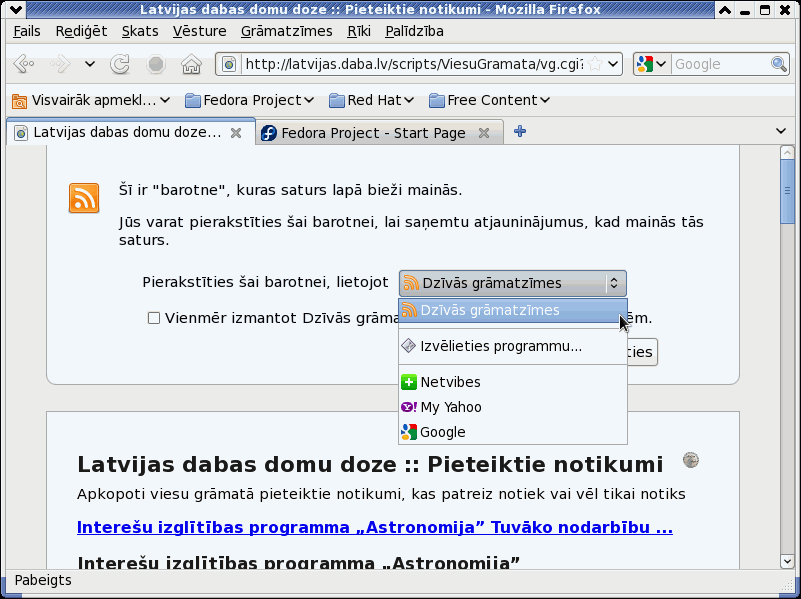Viewport: 801px width, 599px height.
Task: Open Free Content bookmarks folder
Action: pos(489,100)
